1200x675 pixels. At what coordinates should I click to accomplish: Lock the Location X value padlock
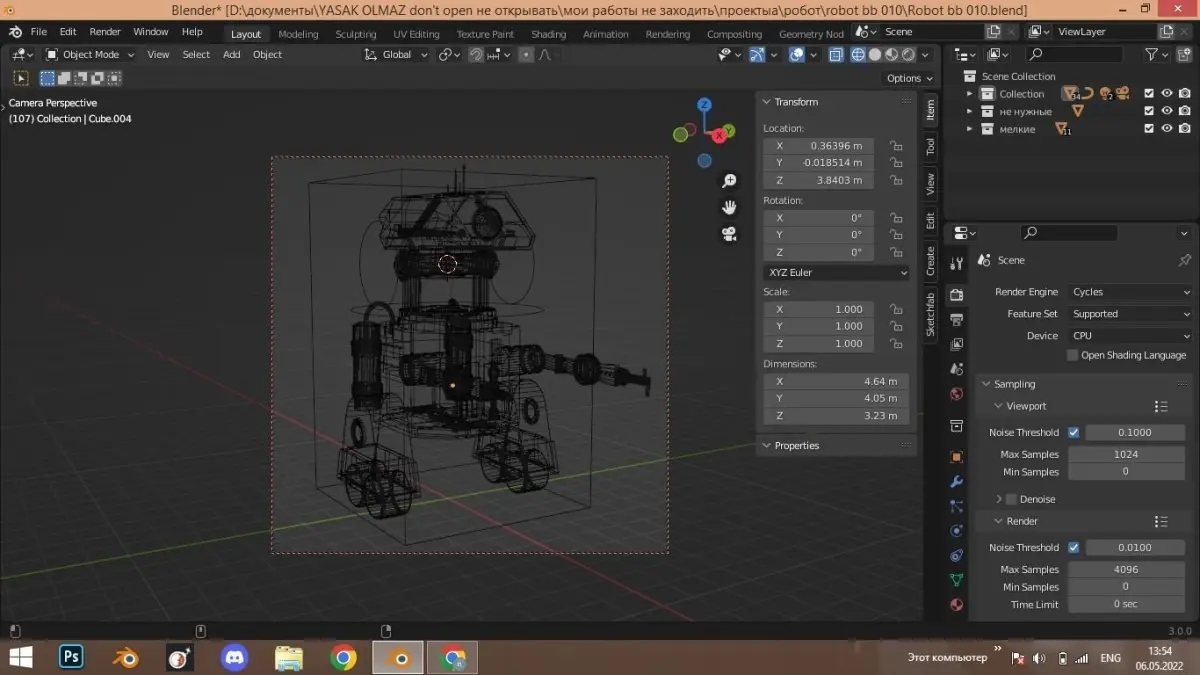[896, 146]
